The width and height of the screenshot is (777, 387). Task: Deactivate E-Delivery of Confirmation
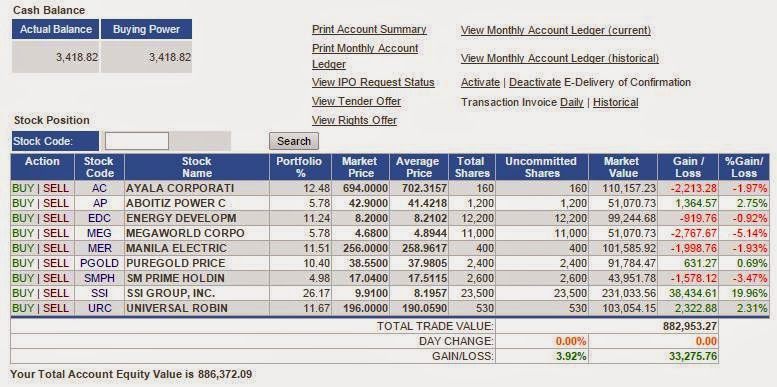pyautogui.click(x=535, y=82)
